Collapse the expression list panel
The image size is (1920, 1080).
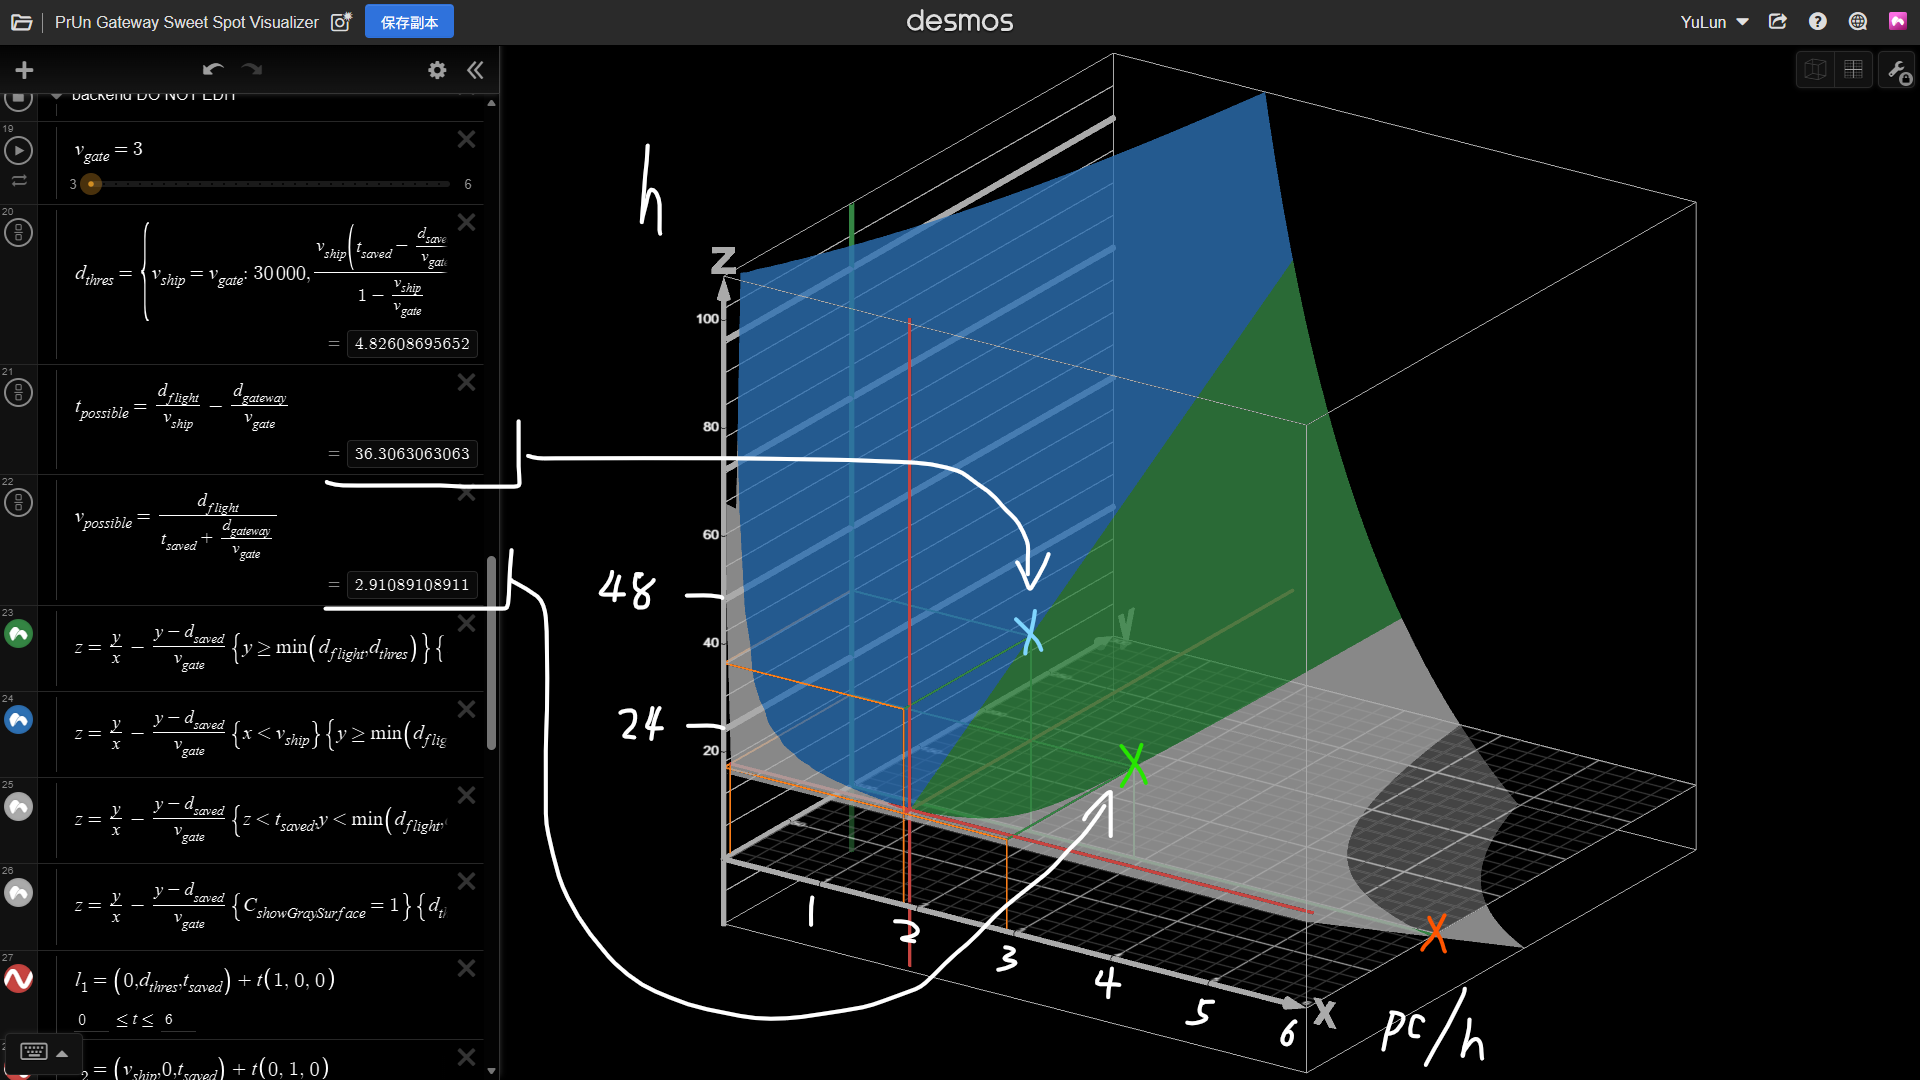pyautogui.click(x=475, y=70)
